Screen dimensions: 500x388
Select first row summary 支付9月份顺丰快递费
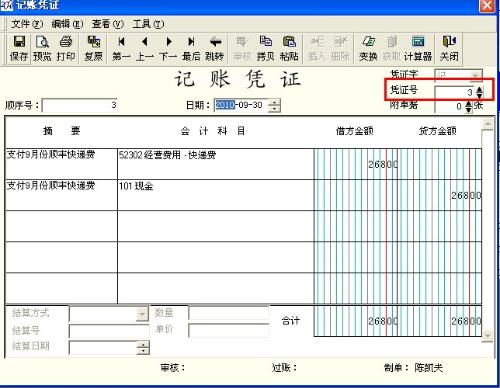51,155
